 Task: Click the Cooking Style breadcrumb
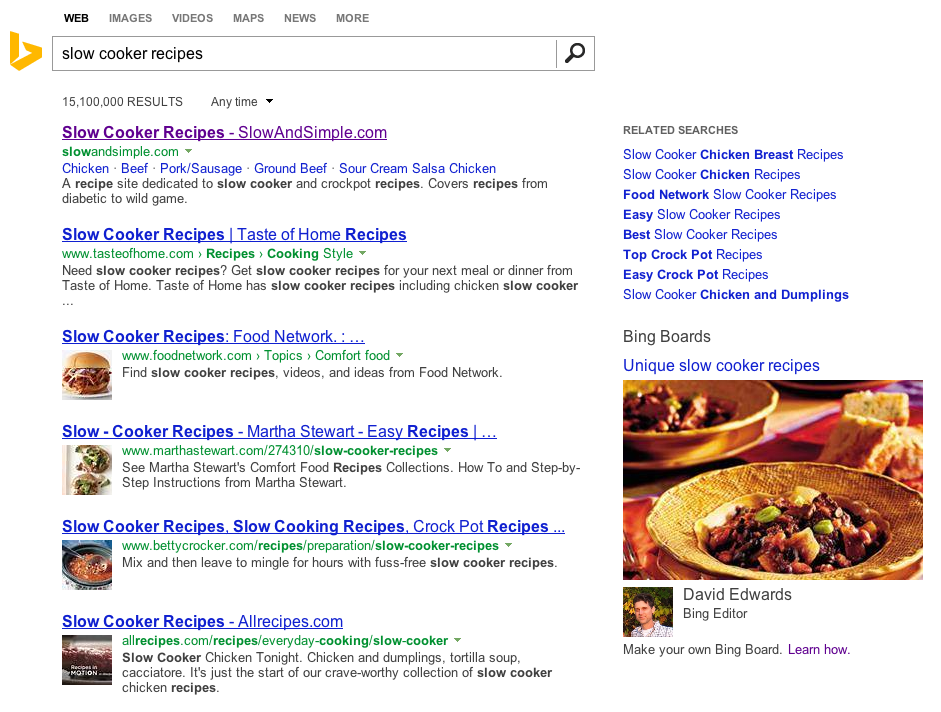point(310,253)
